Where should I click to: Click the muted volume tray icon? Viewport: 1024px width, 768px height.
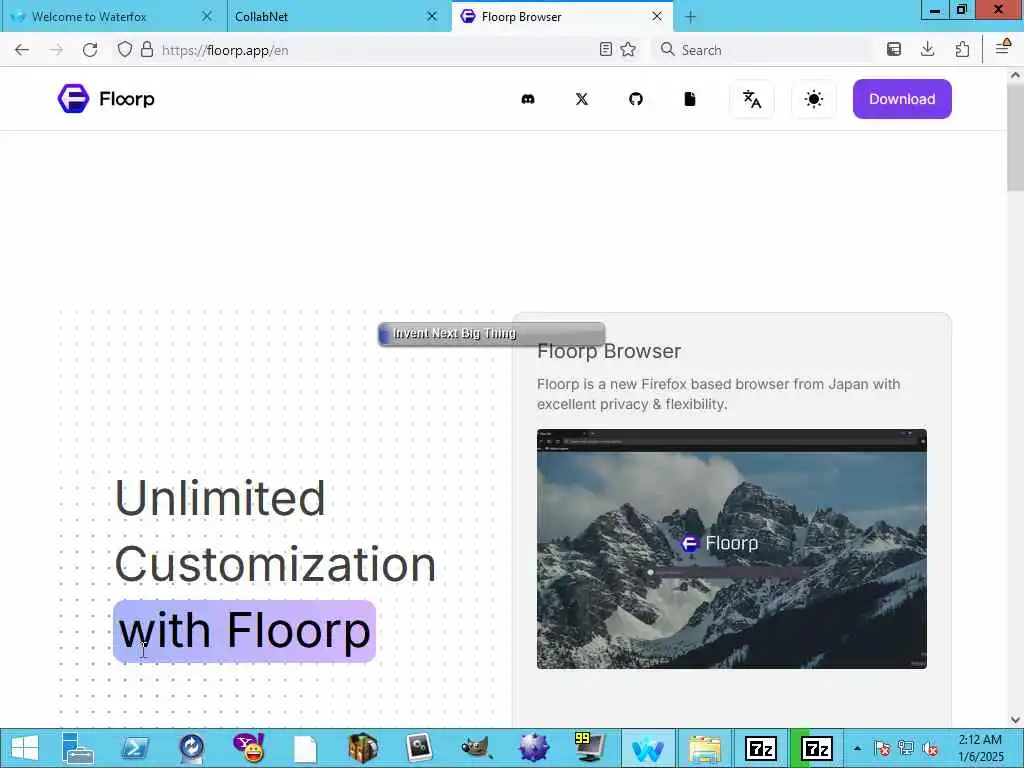pos(930,748)
